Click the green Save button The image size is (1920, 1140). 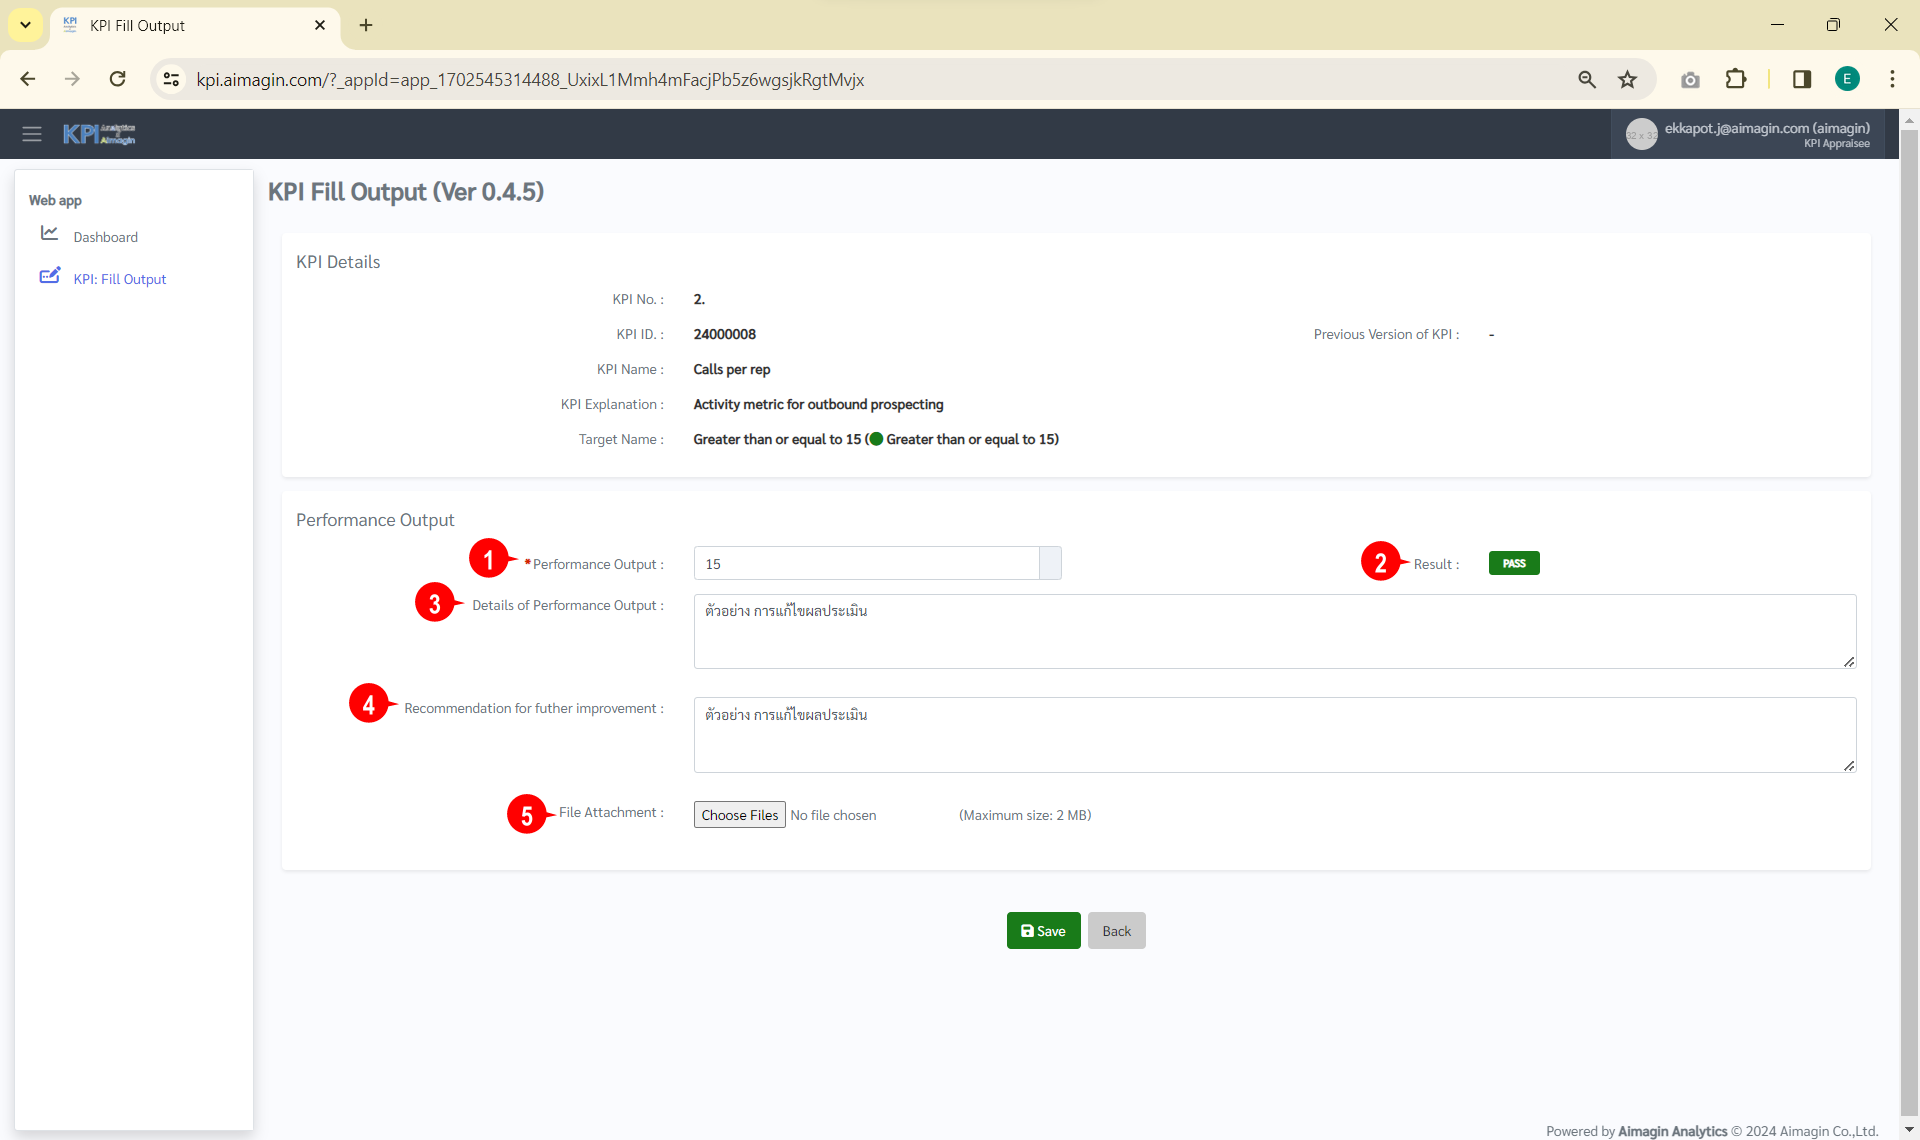point(1043,931)
